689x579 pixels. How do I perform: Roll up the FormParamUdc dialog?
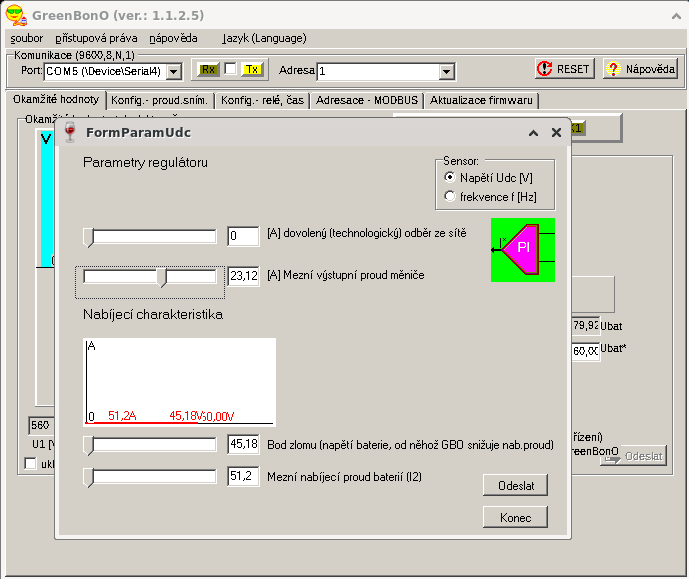coord(533,133)
